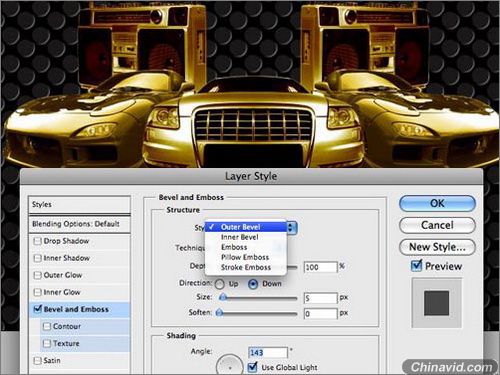
Task: Select the Down direction radio button
Action: point(253,284)
